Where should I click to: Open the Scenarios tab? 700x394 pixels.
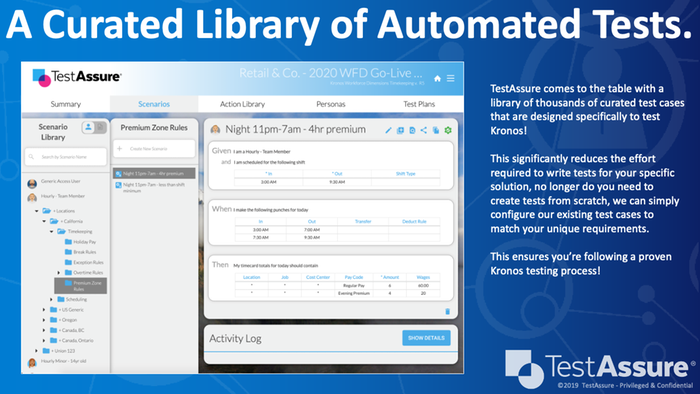click(x=154, y=104)
